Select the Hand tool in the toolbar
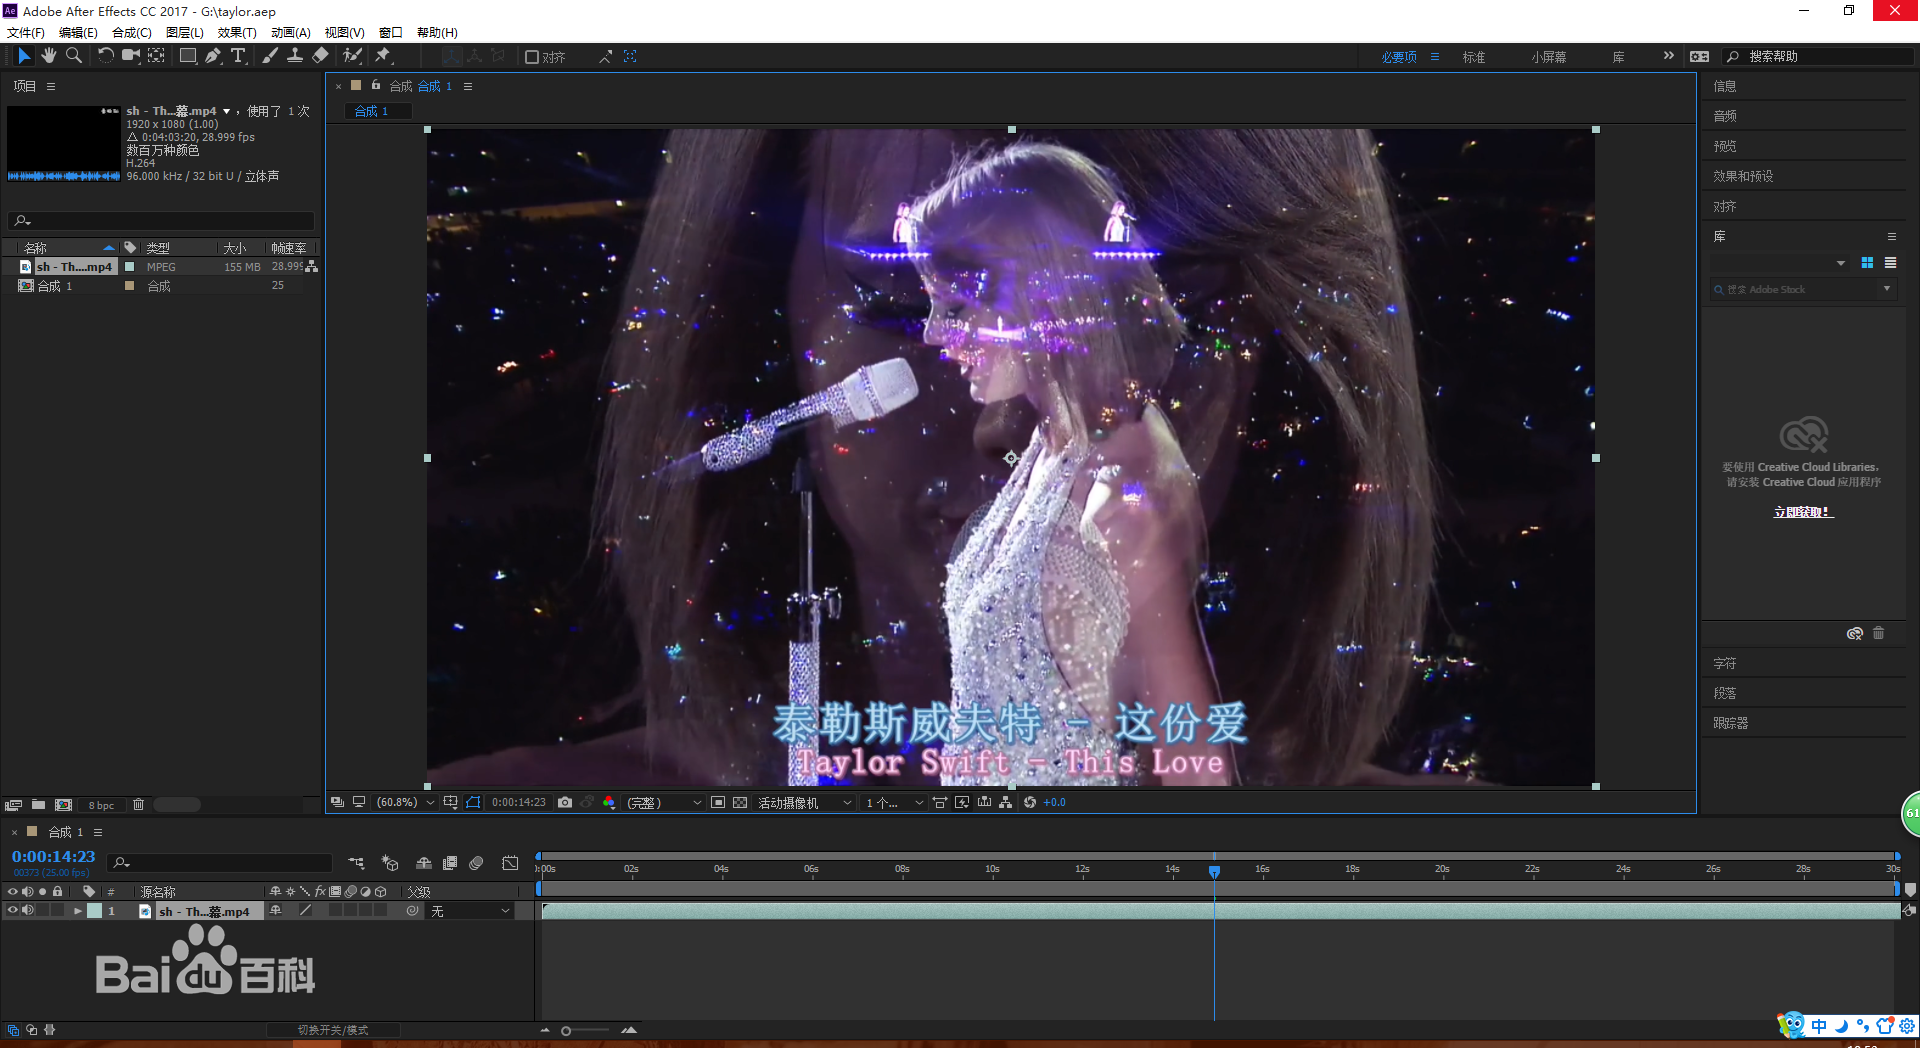 point(49,56)
